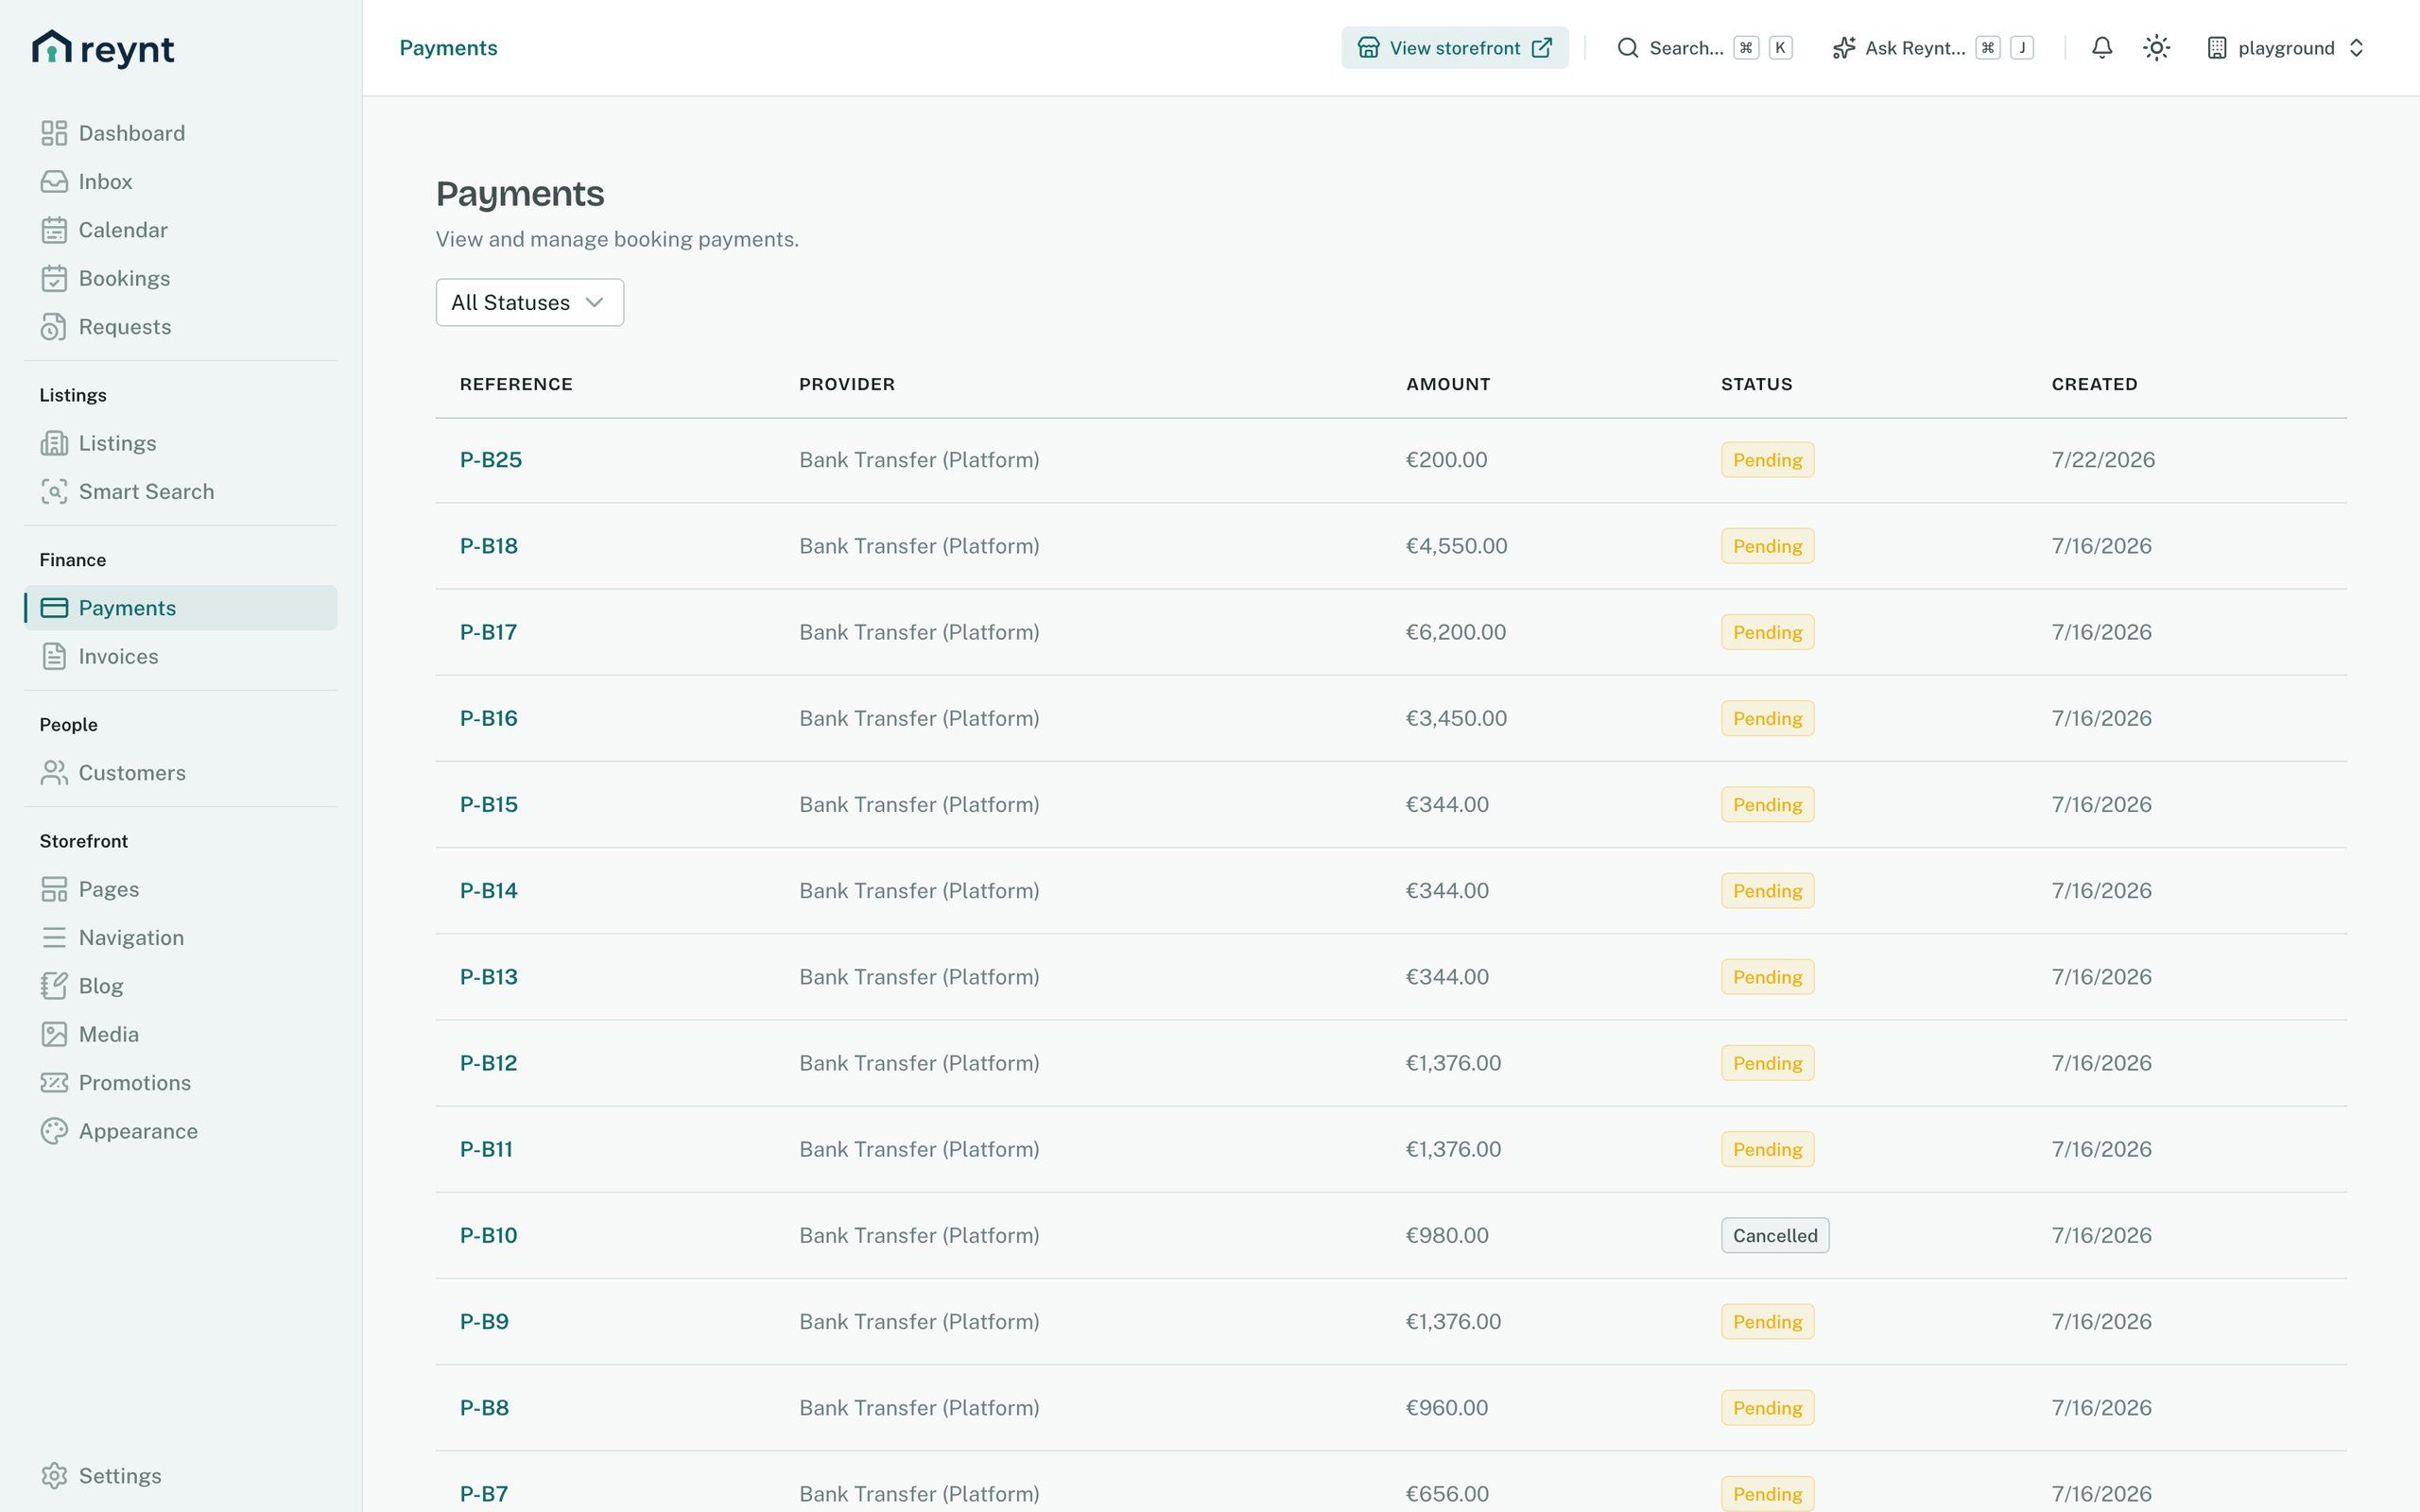Go to Dashboard in sidebar
This screenshot has width=2420, height=1512.
click(181, 133)
